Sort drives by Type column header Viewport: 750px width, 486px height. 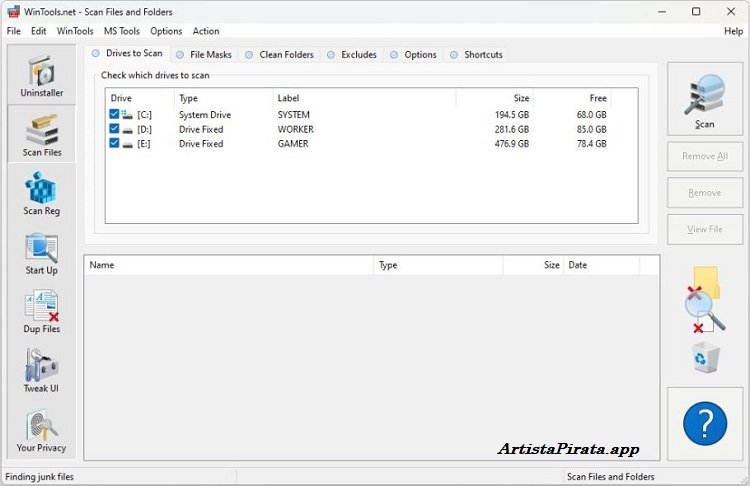[224, 98]
